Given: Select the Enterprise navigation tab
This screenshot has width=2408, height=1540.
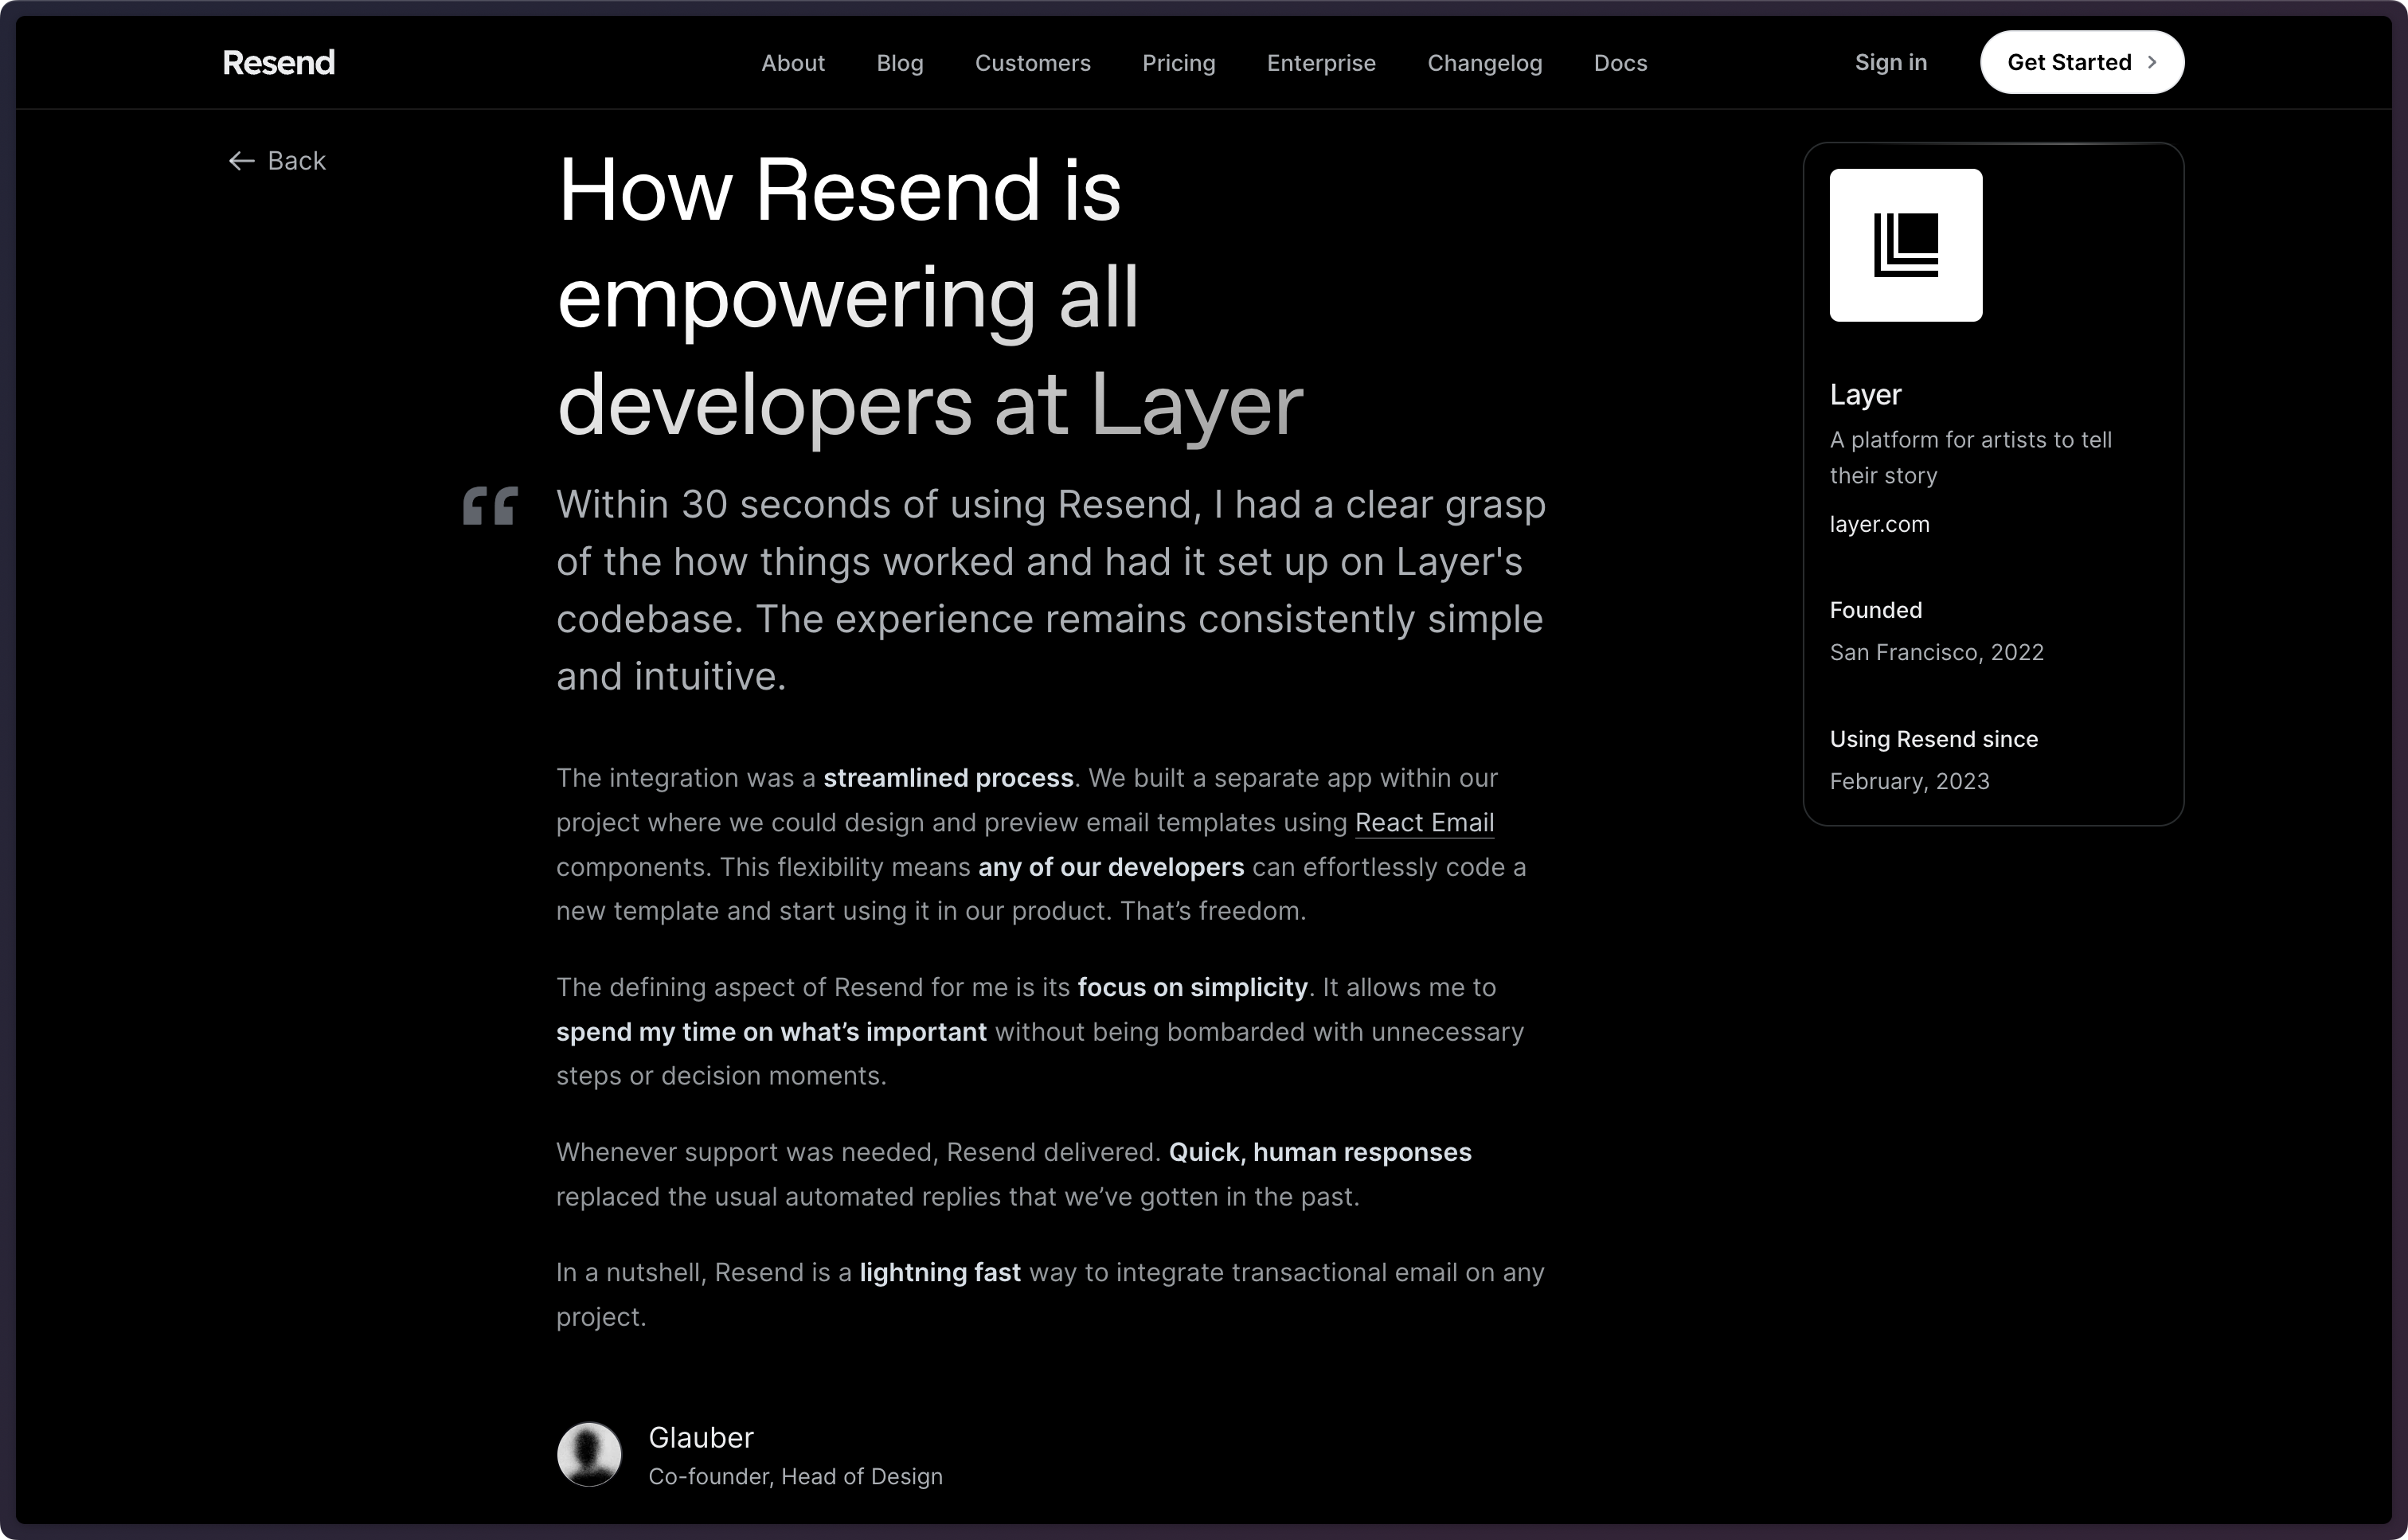Looking at the screenshot, I should coord(1319,63).
